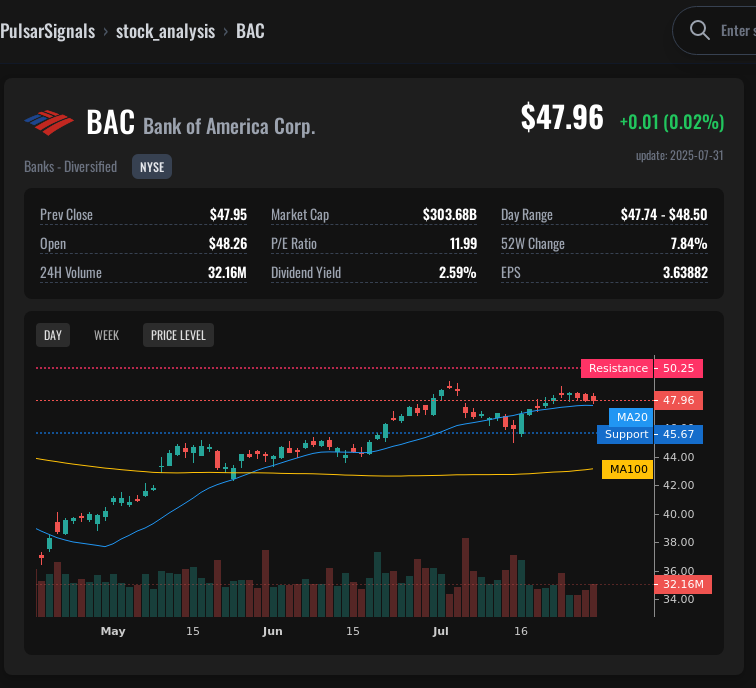Click the Support 45.67 label
Image resolution: width=756 pixels, height=688 pixels.
(650, 434)
